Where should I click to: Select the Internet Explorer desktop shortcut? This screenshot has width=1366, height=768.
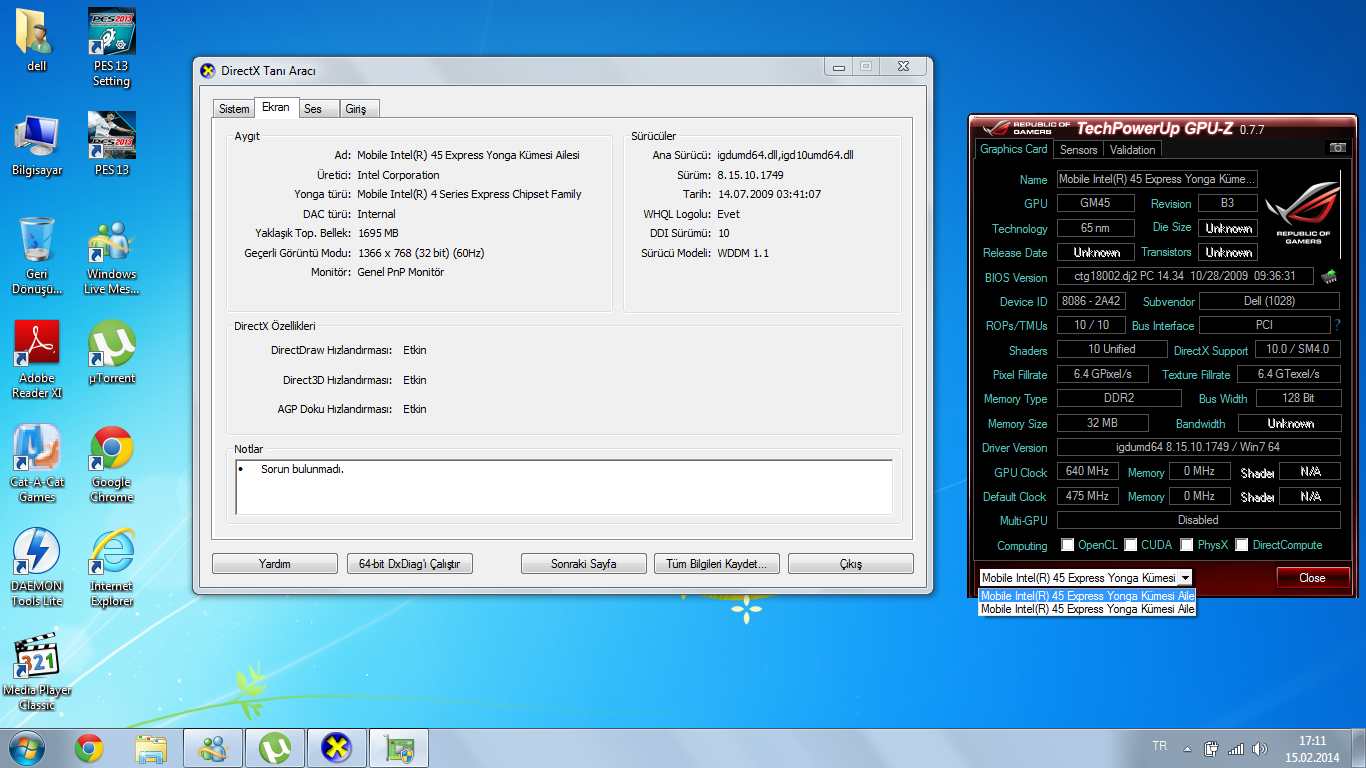tap(111, 567)
